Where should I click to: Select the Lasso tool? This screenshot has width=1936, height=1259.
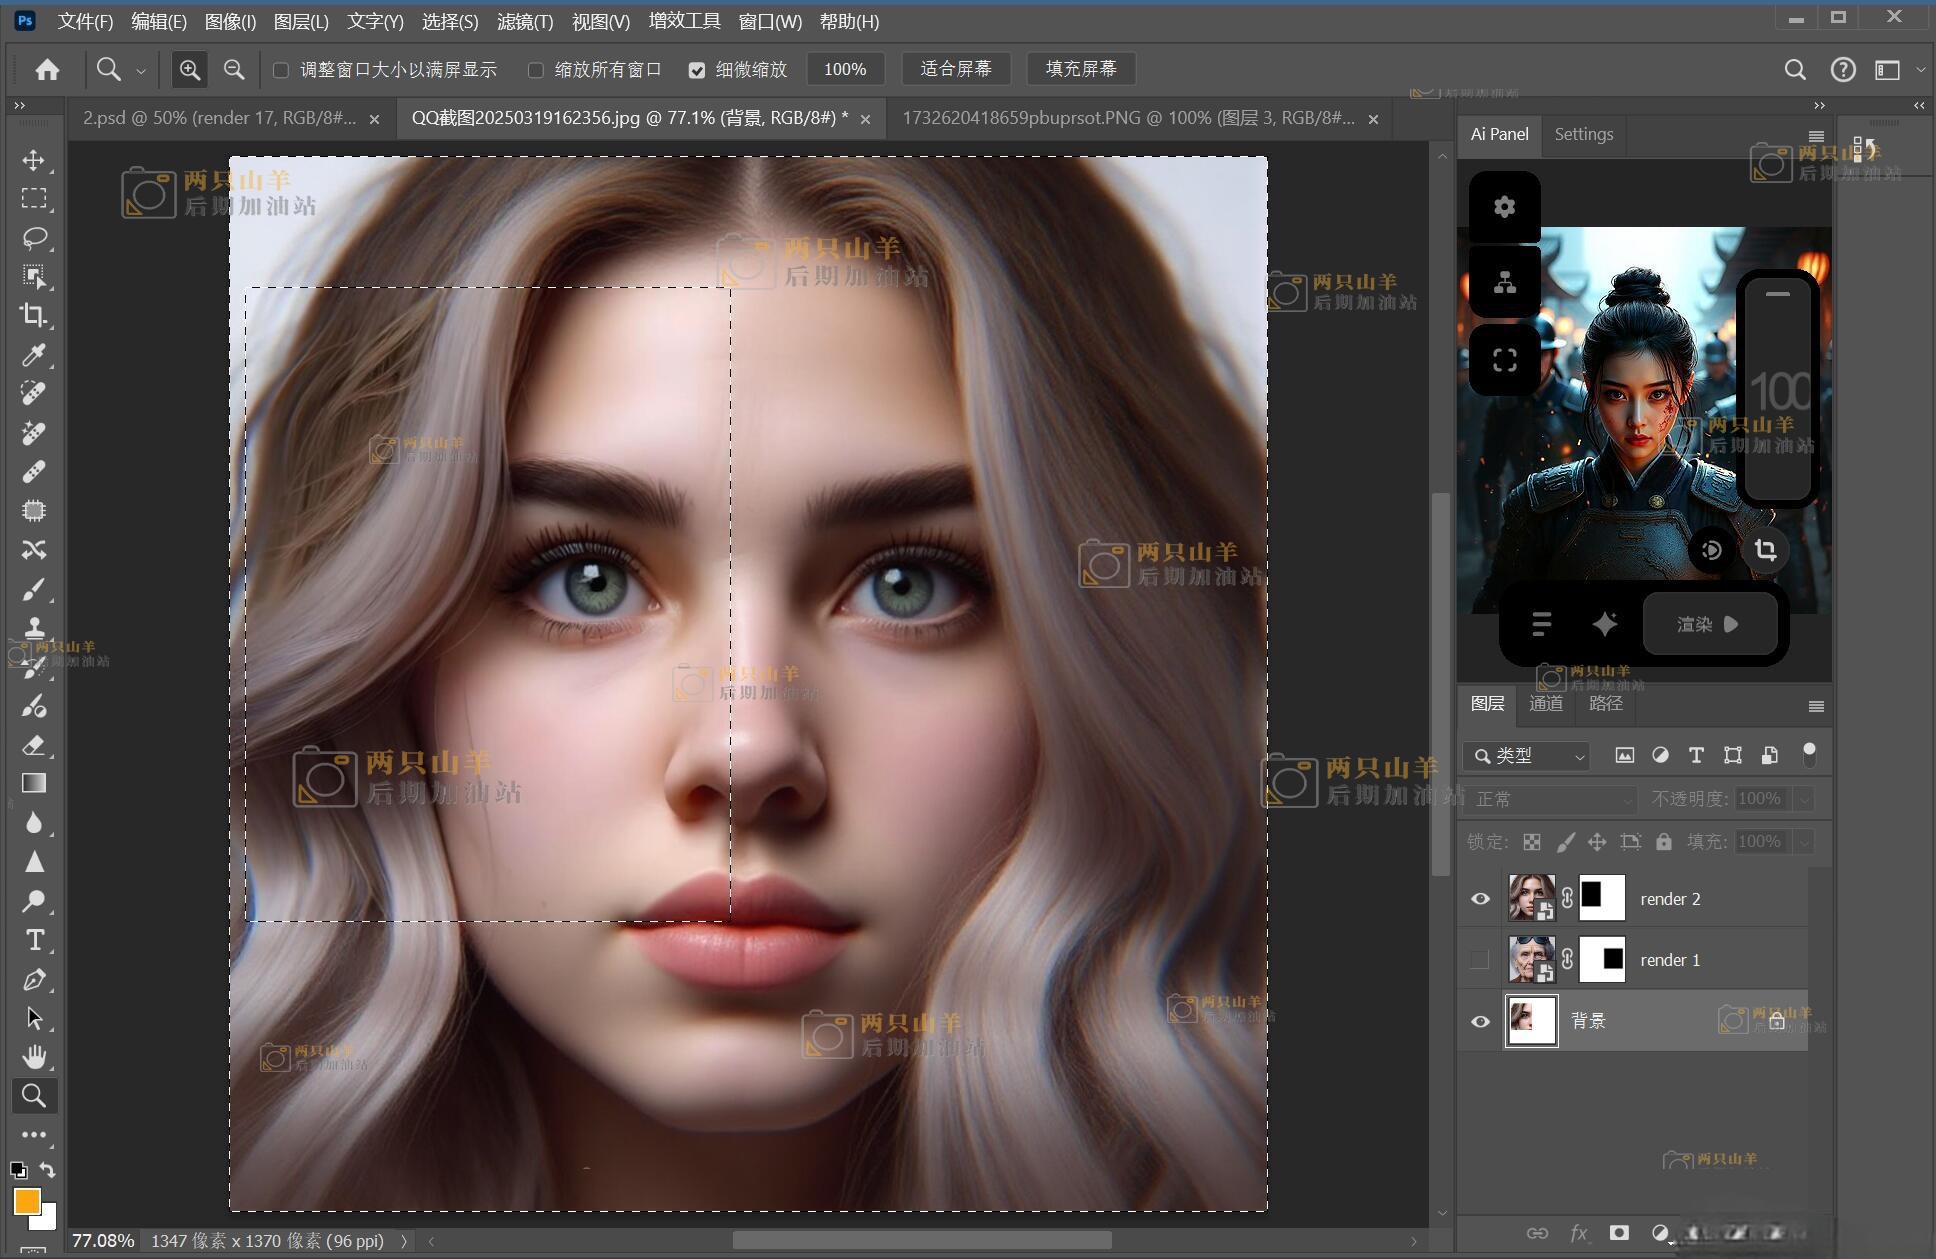(x=34, y=238)
